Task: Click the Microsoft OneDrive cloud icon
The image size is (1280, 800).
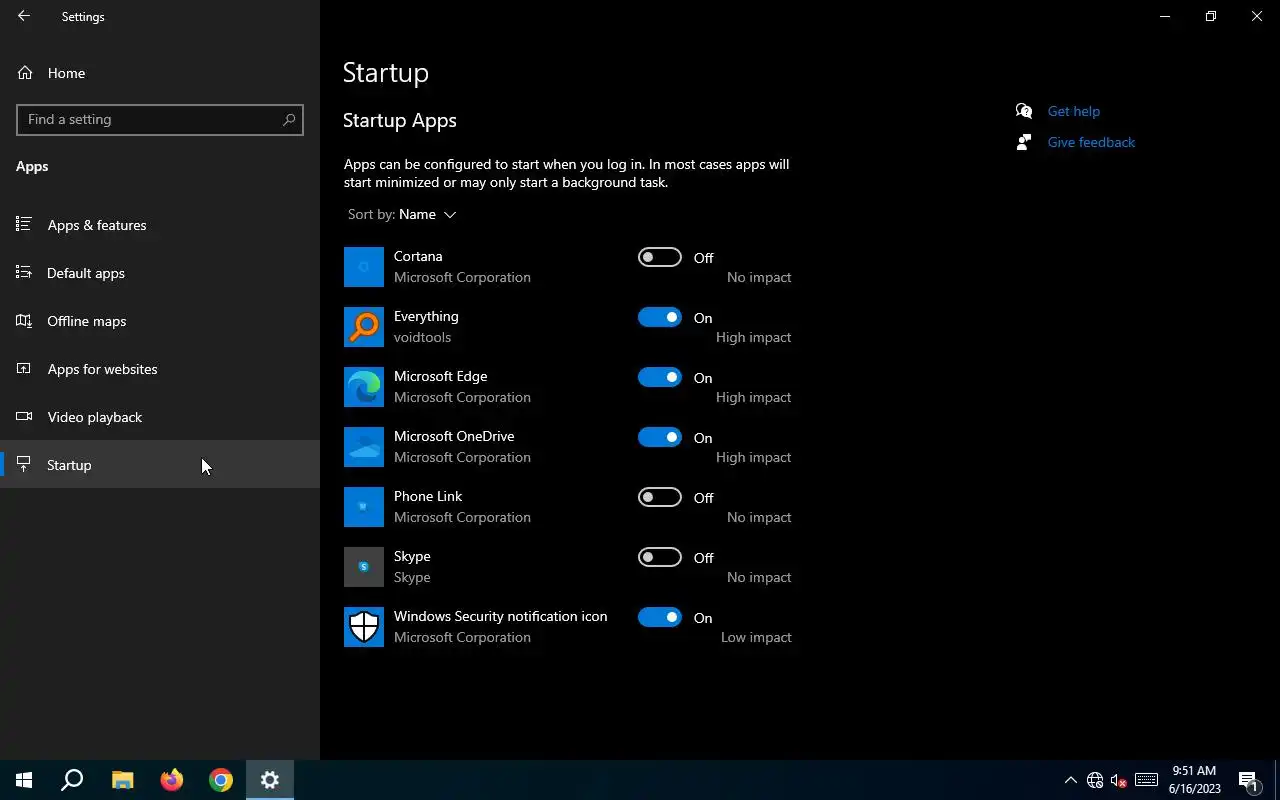Action: [364, 447]
